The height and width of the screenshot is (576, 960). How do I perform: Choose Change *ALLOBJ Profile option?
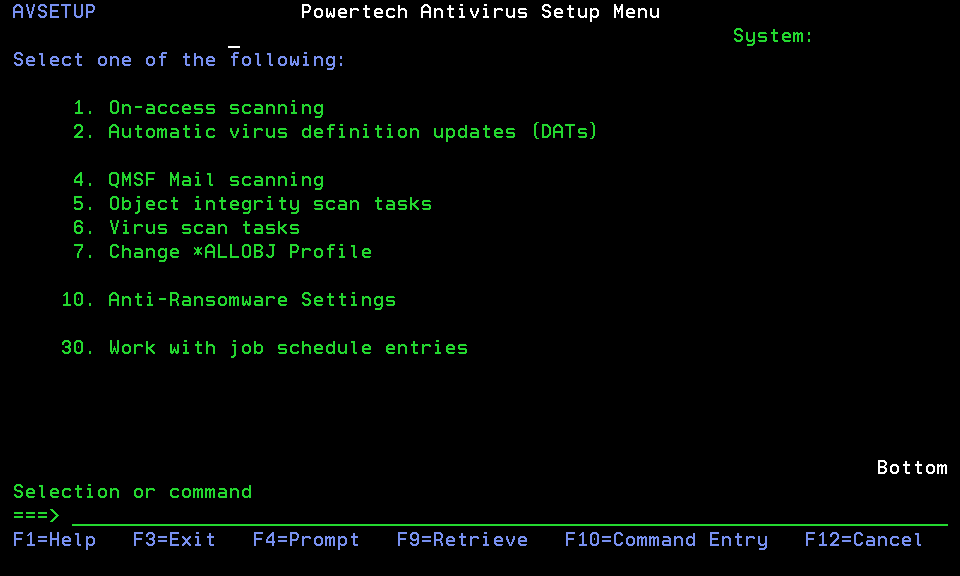tap(239, 252)
